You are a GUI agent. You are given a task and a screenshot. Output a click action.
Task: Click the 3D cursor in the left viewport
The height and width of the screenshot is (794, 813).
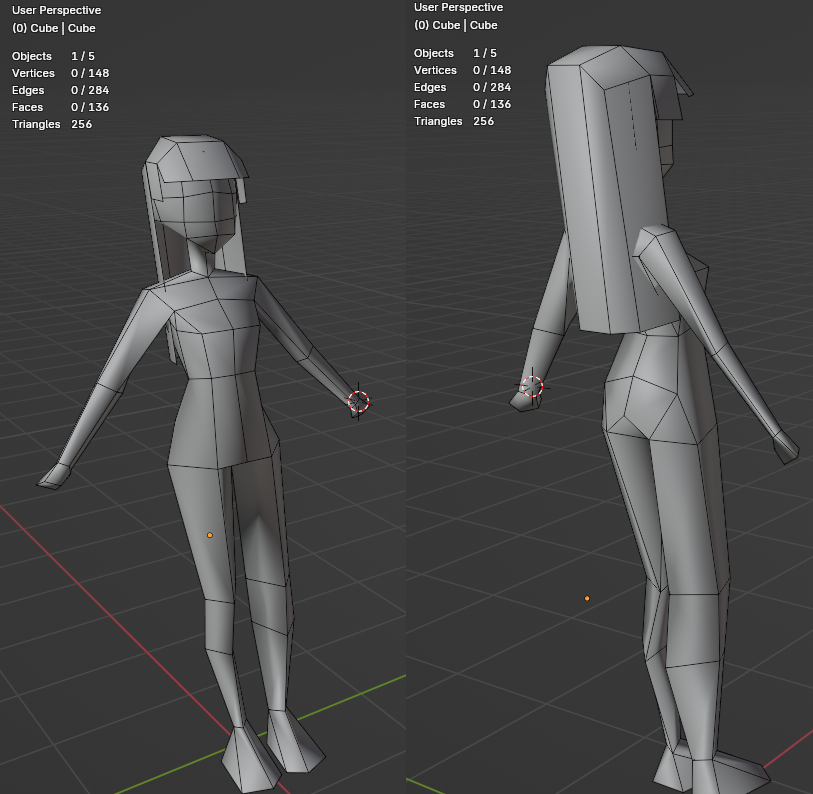[x=358, y=401]
